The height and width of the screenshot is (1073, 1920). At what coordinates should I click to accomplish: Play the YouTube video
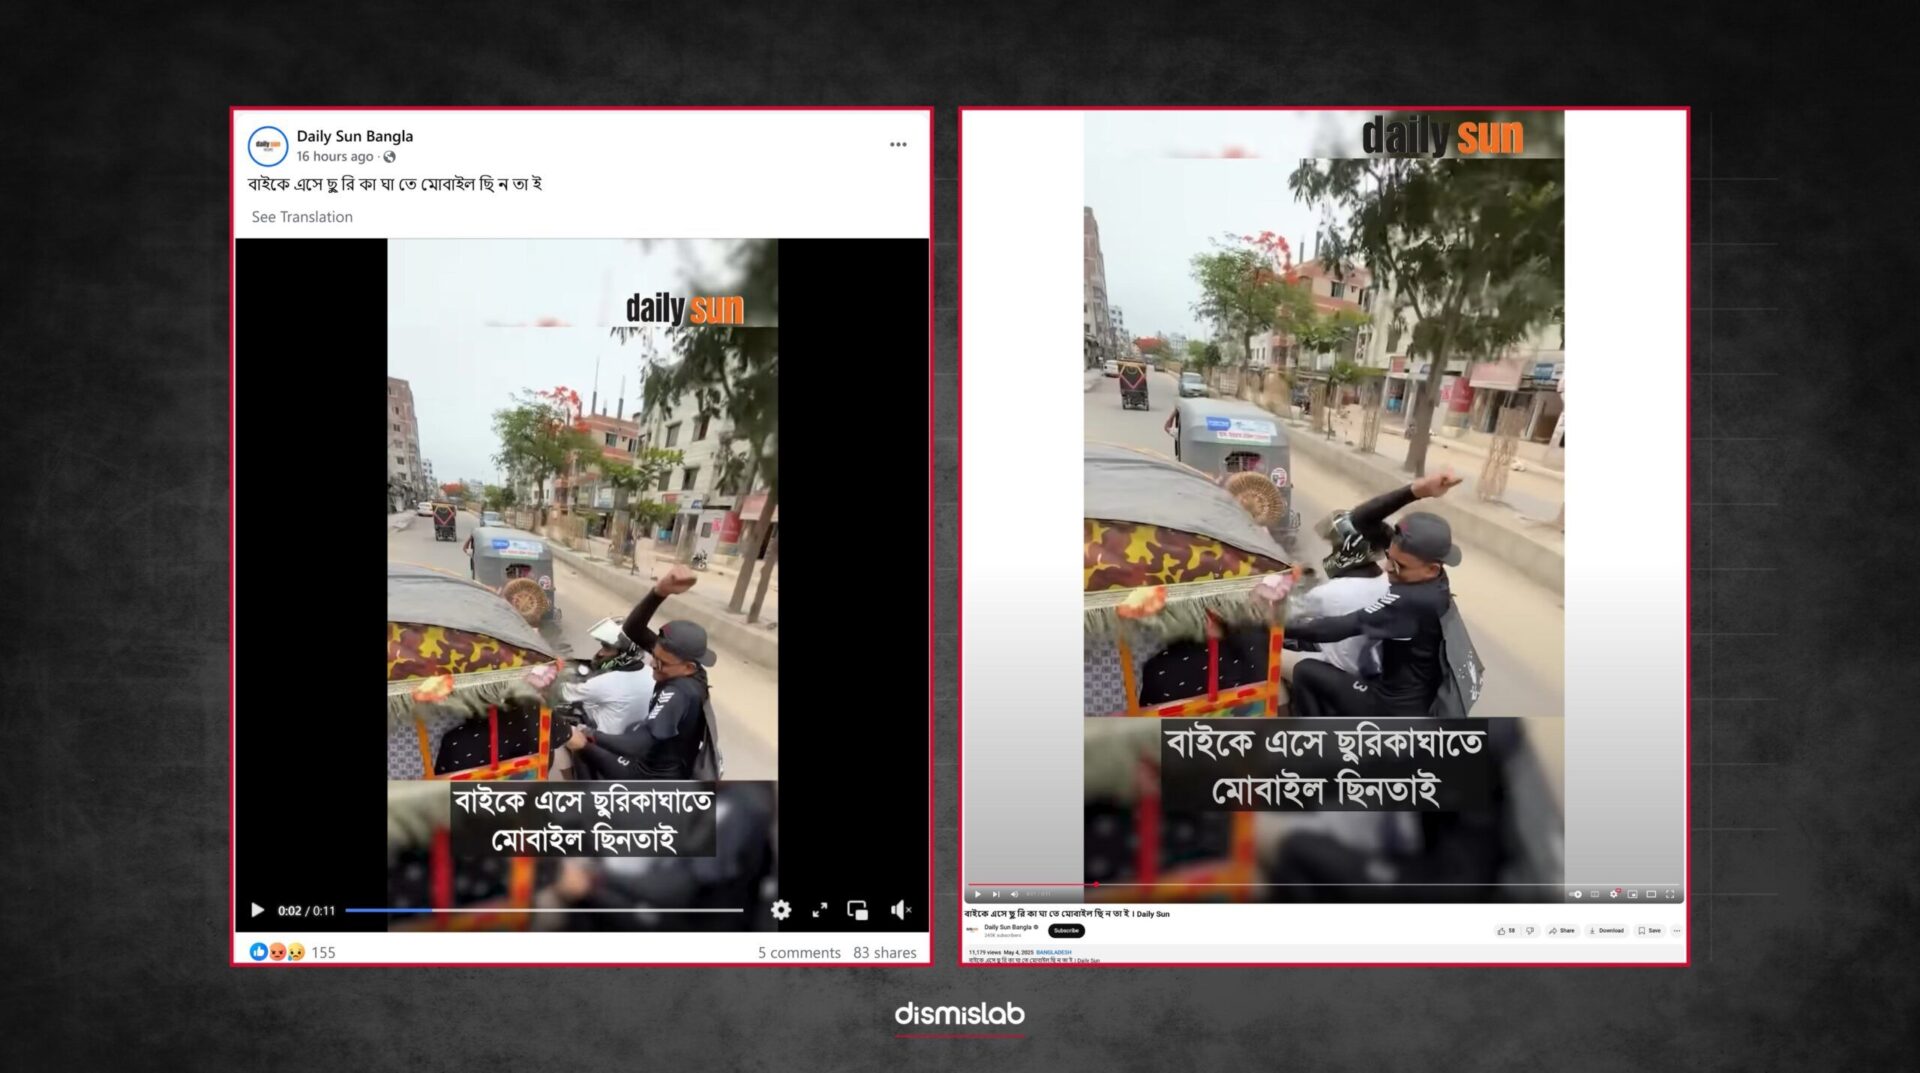977,894
